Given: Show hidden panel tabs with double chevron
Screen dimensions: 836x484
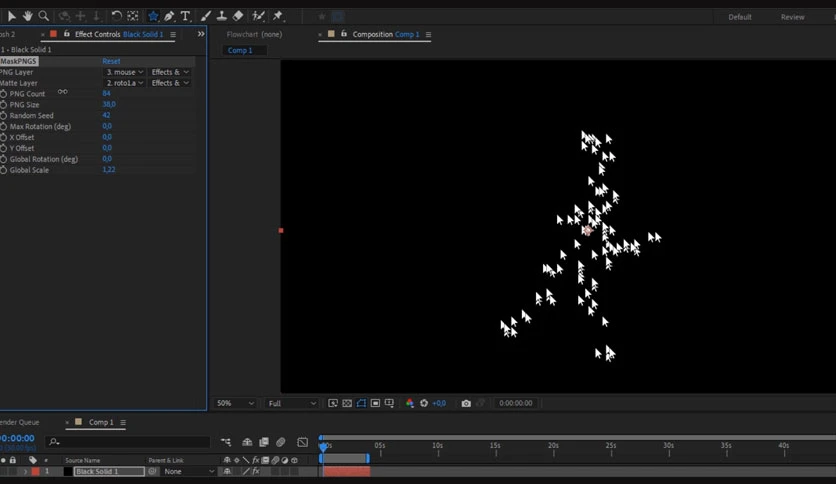Looking at the screenshot, I should (x=201, y=34).
